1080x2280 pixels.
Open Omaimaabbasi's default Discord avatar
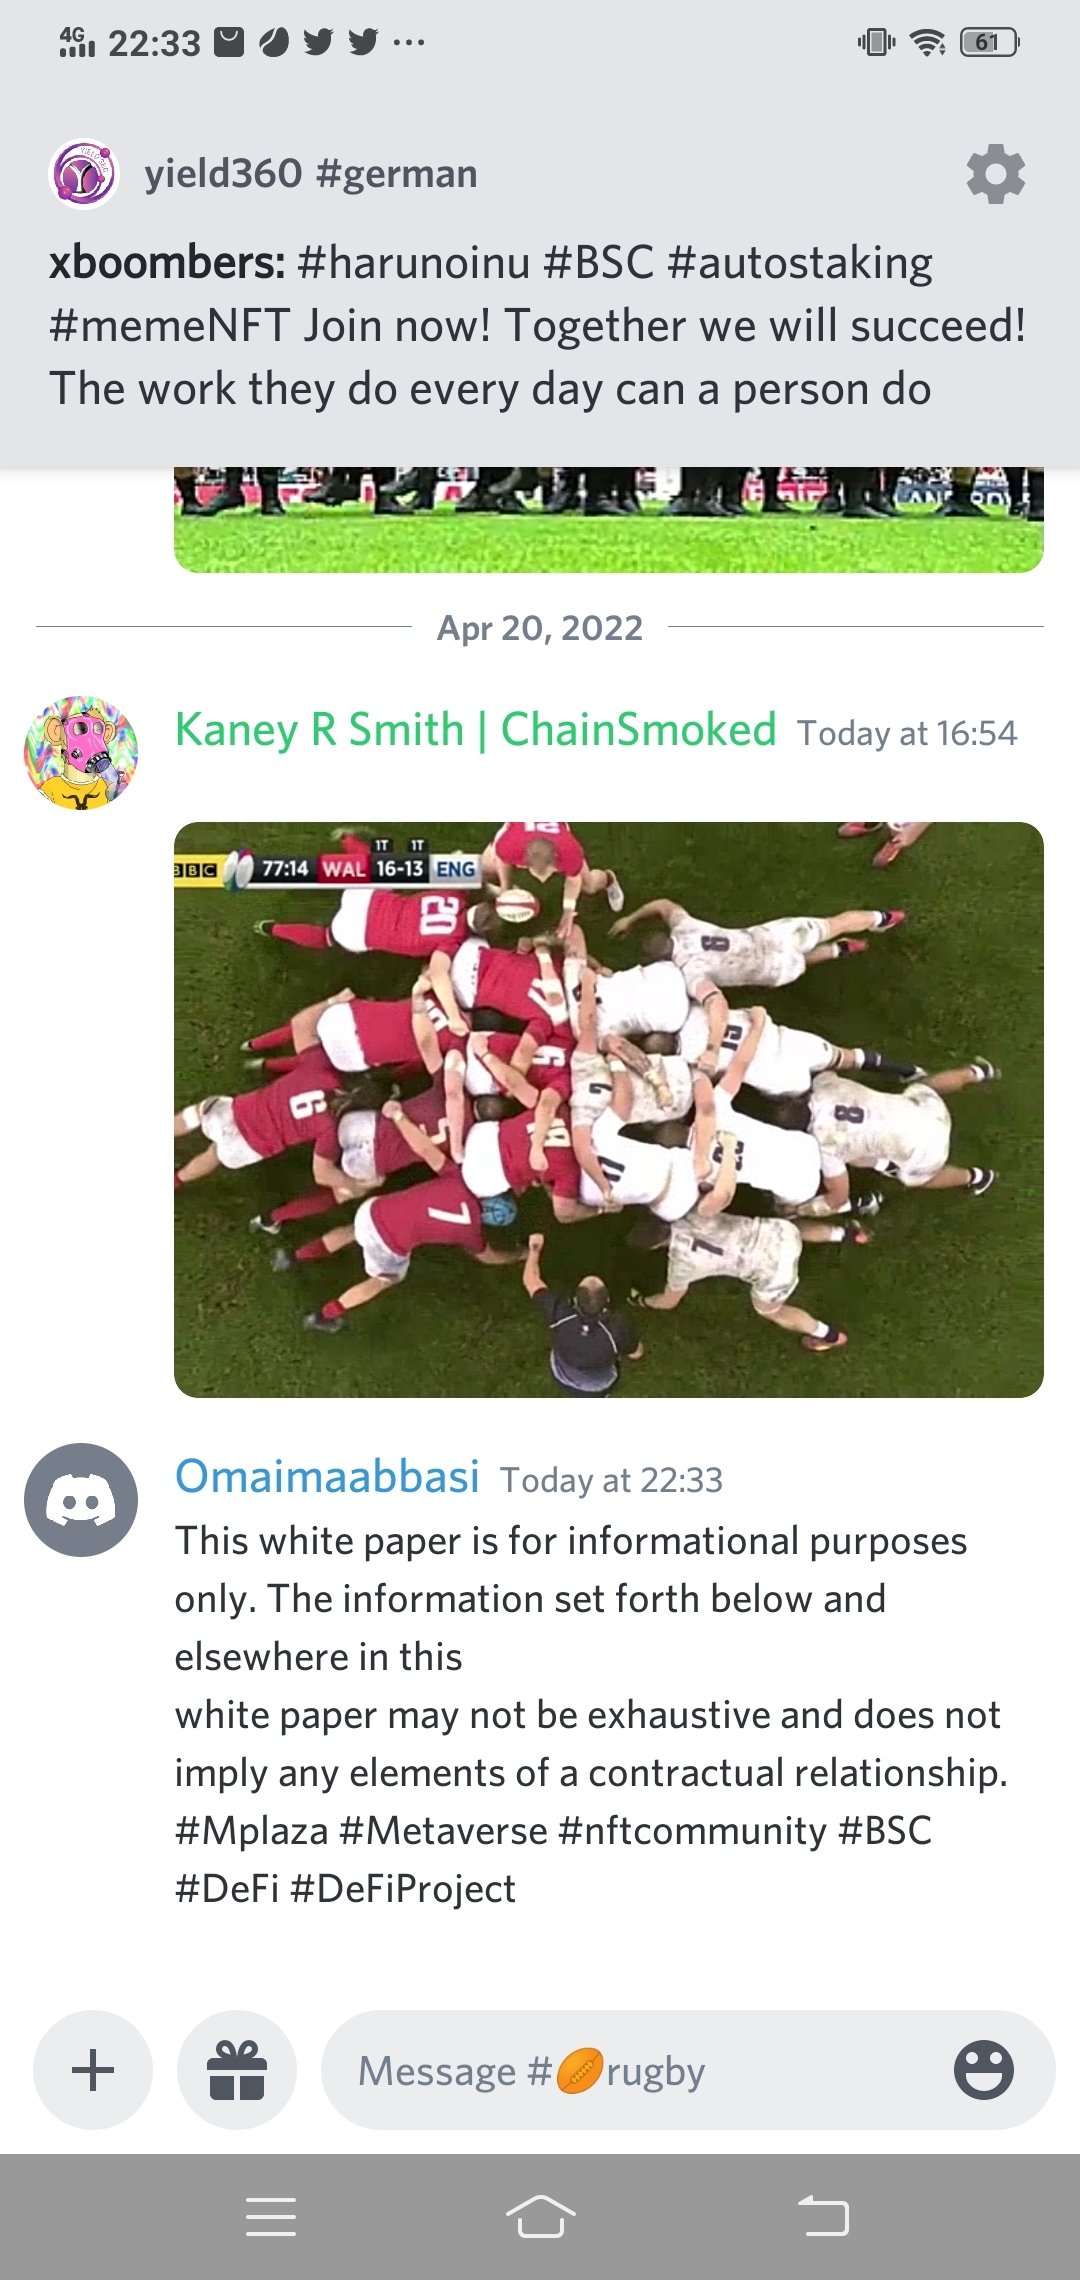[81, 1500]
